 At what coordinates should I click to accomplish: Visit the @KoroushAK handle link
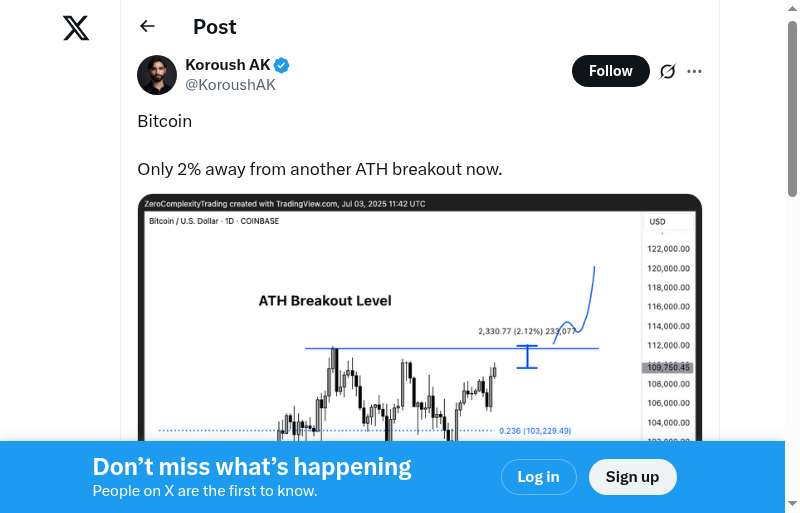[230, 85]
